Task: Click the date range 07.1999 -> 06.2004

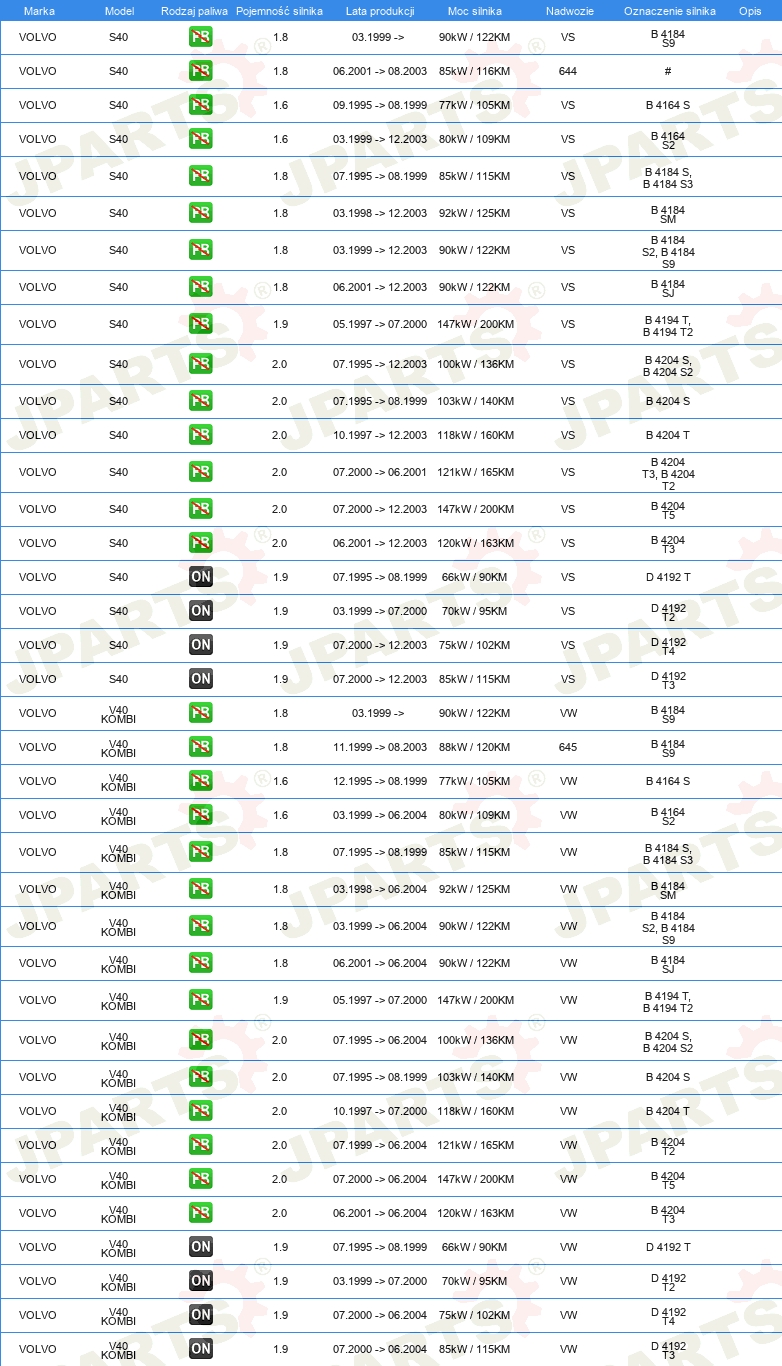Action: click(380, 1146)
